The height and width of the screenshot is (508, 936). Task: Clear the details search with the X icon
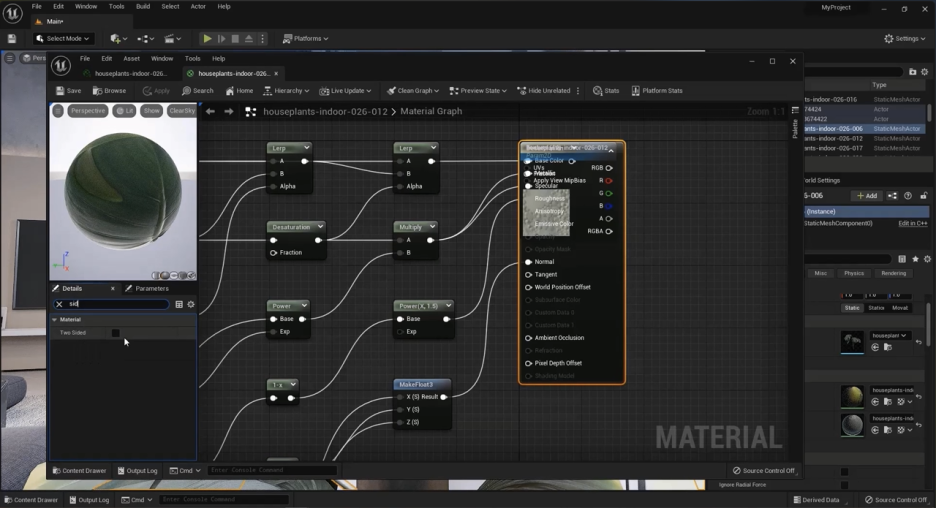tap(59, 304)
